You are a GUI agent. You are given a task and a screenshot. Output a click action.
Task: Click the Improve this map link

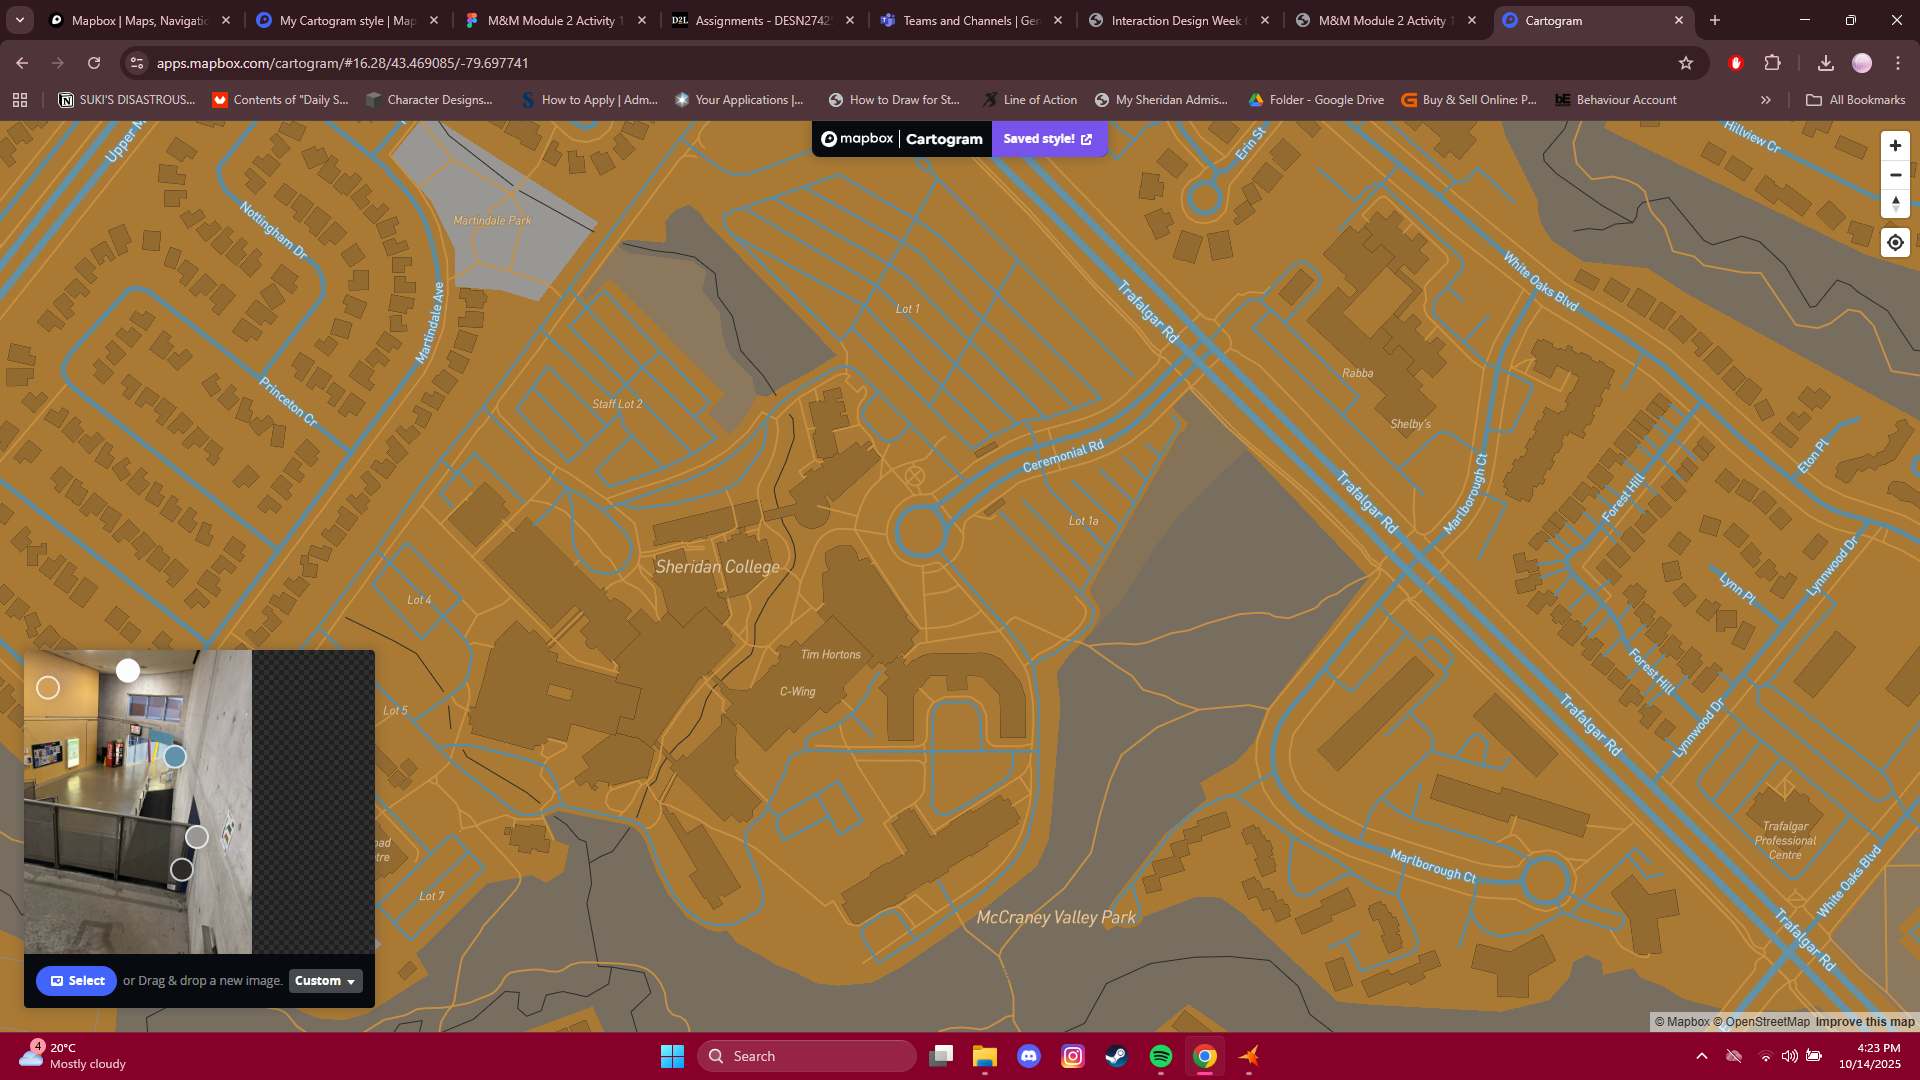1865,1022
